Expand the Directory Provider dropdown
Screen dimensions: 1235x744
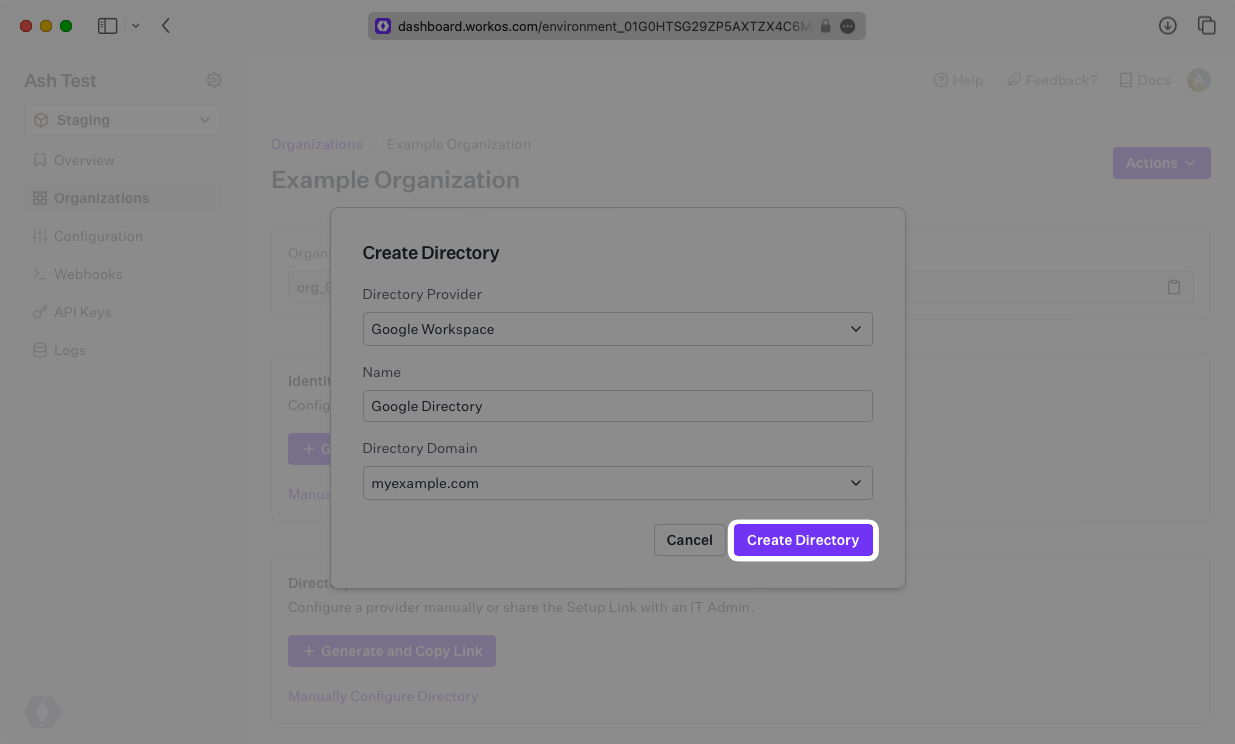[x=617, y=329]
